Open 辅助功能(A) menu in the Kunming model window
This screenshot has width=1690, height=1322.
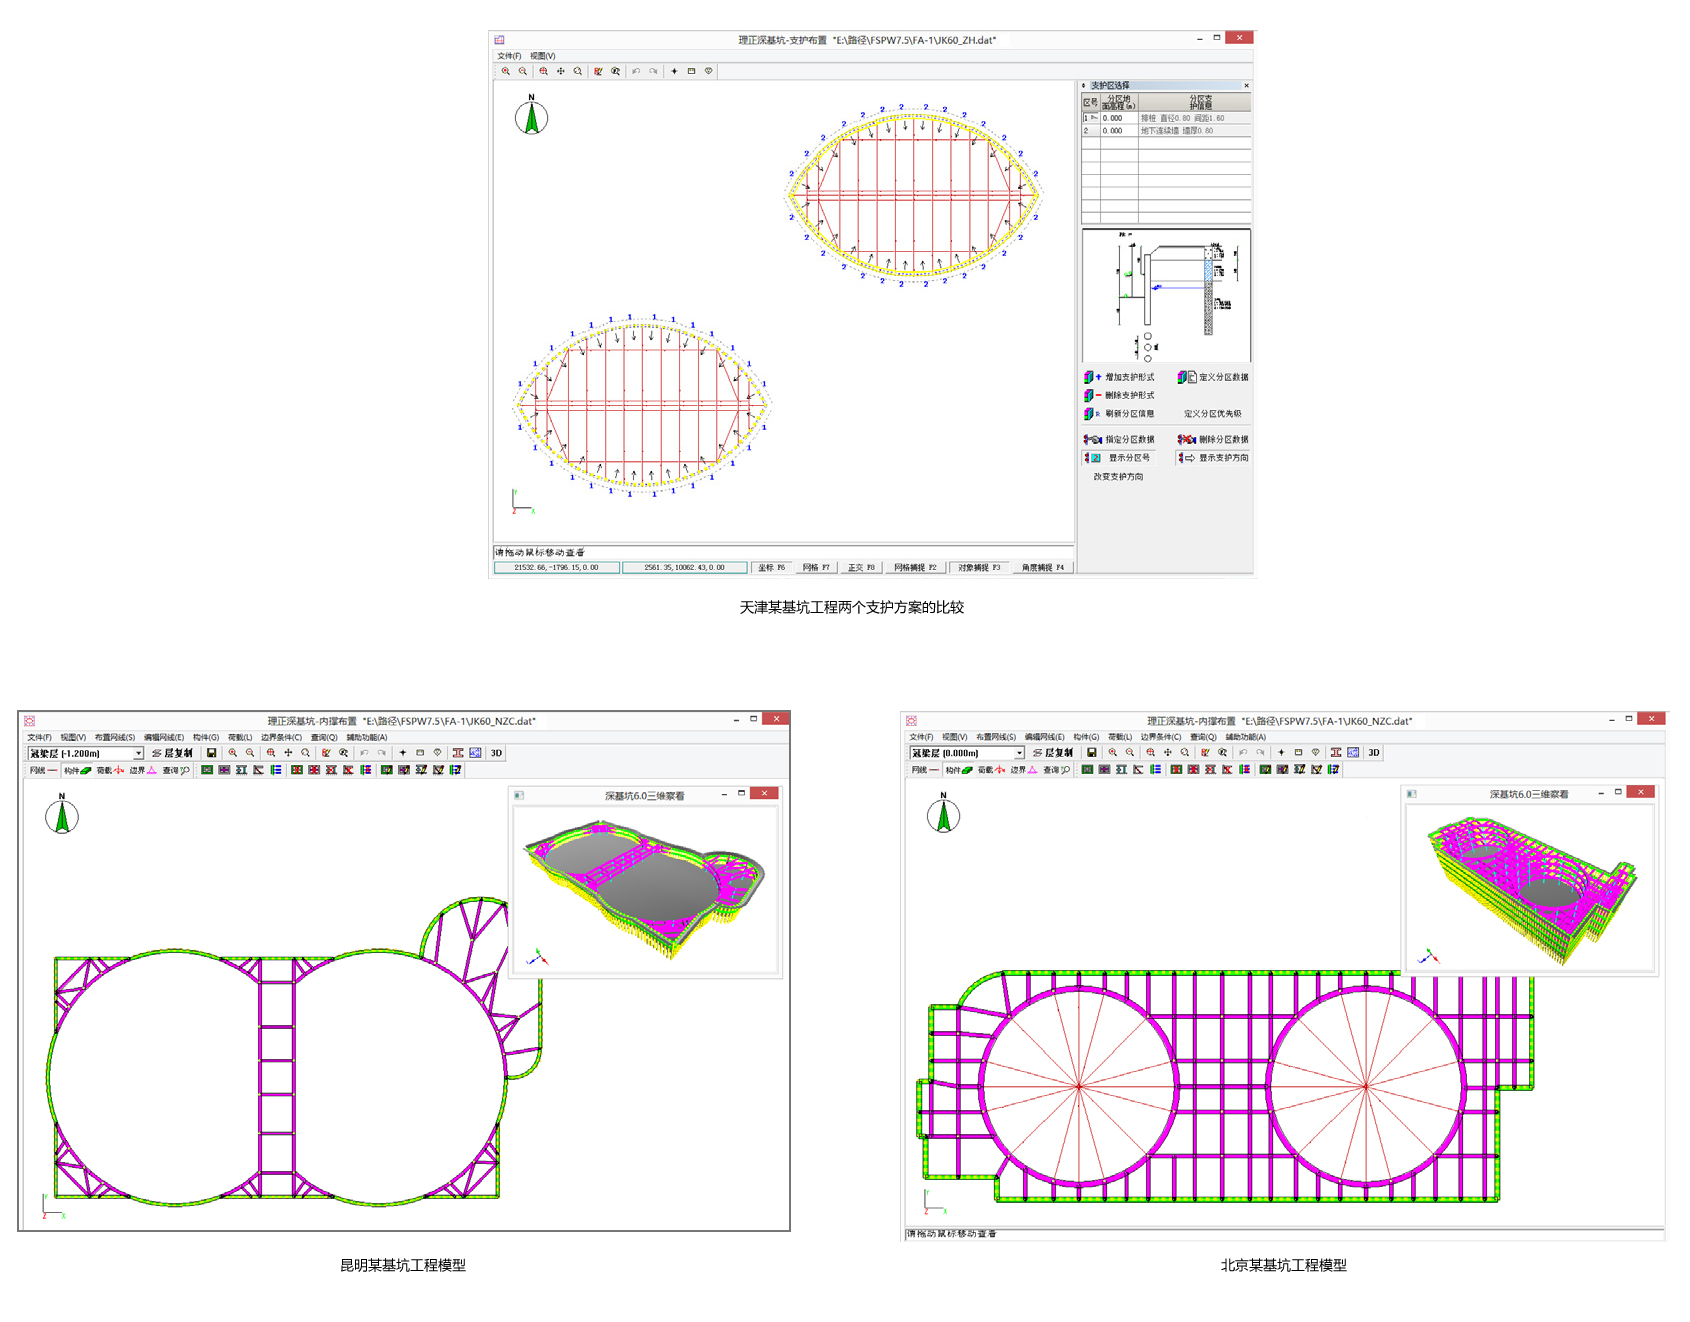click(x=367, y=738)
